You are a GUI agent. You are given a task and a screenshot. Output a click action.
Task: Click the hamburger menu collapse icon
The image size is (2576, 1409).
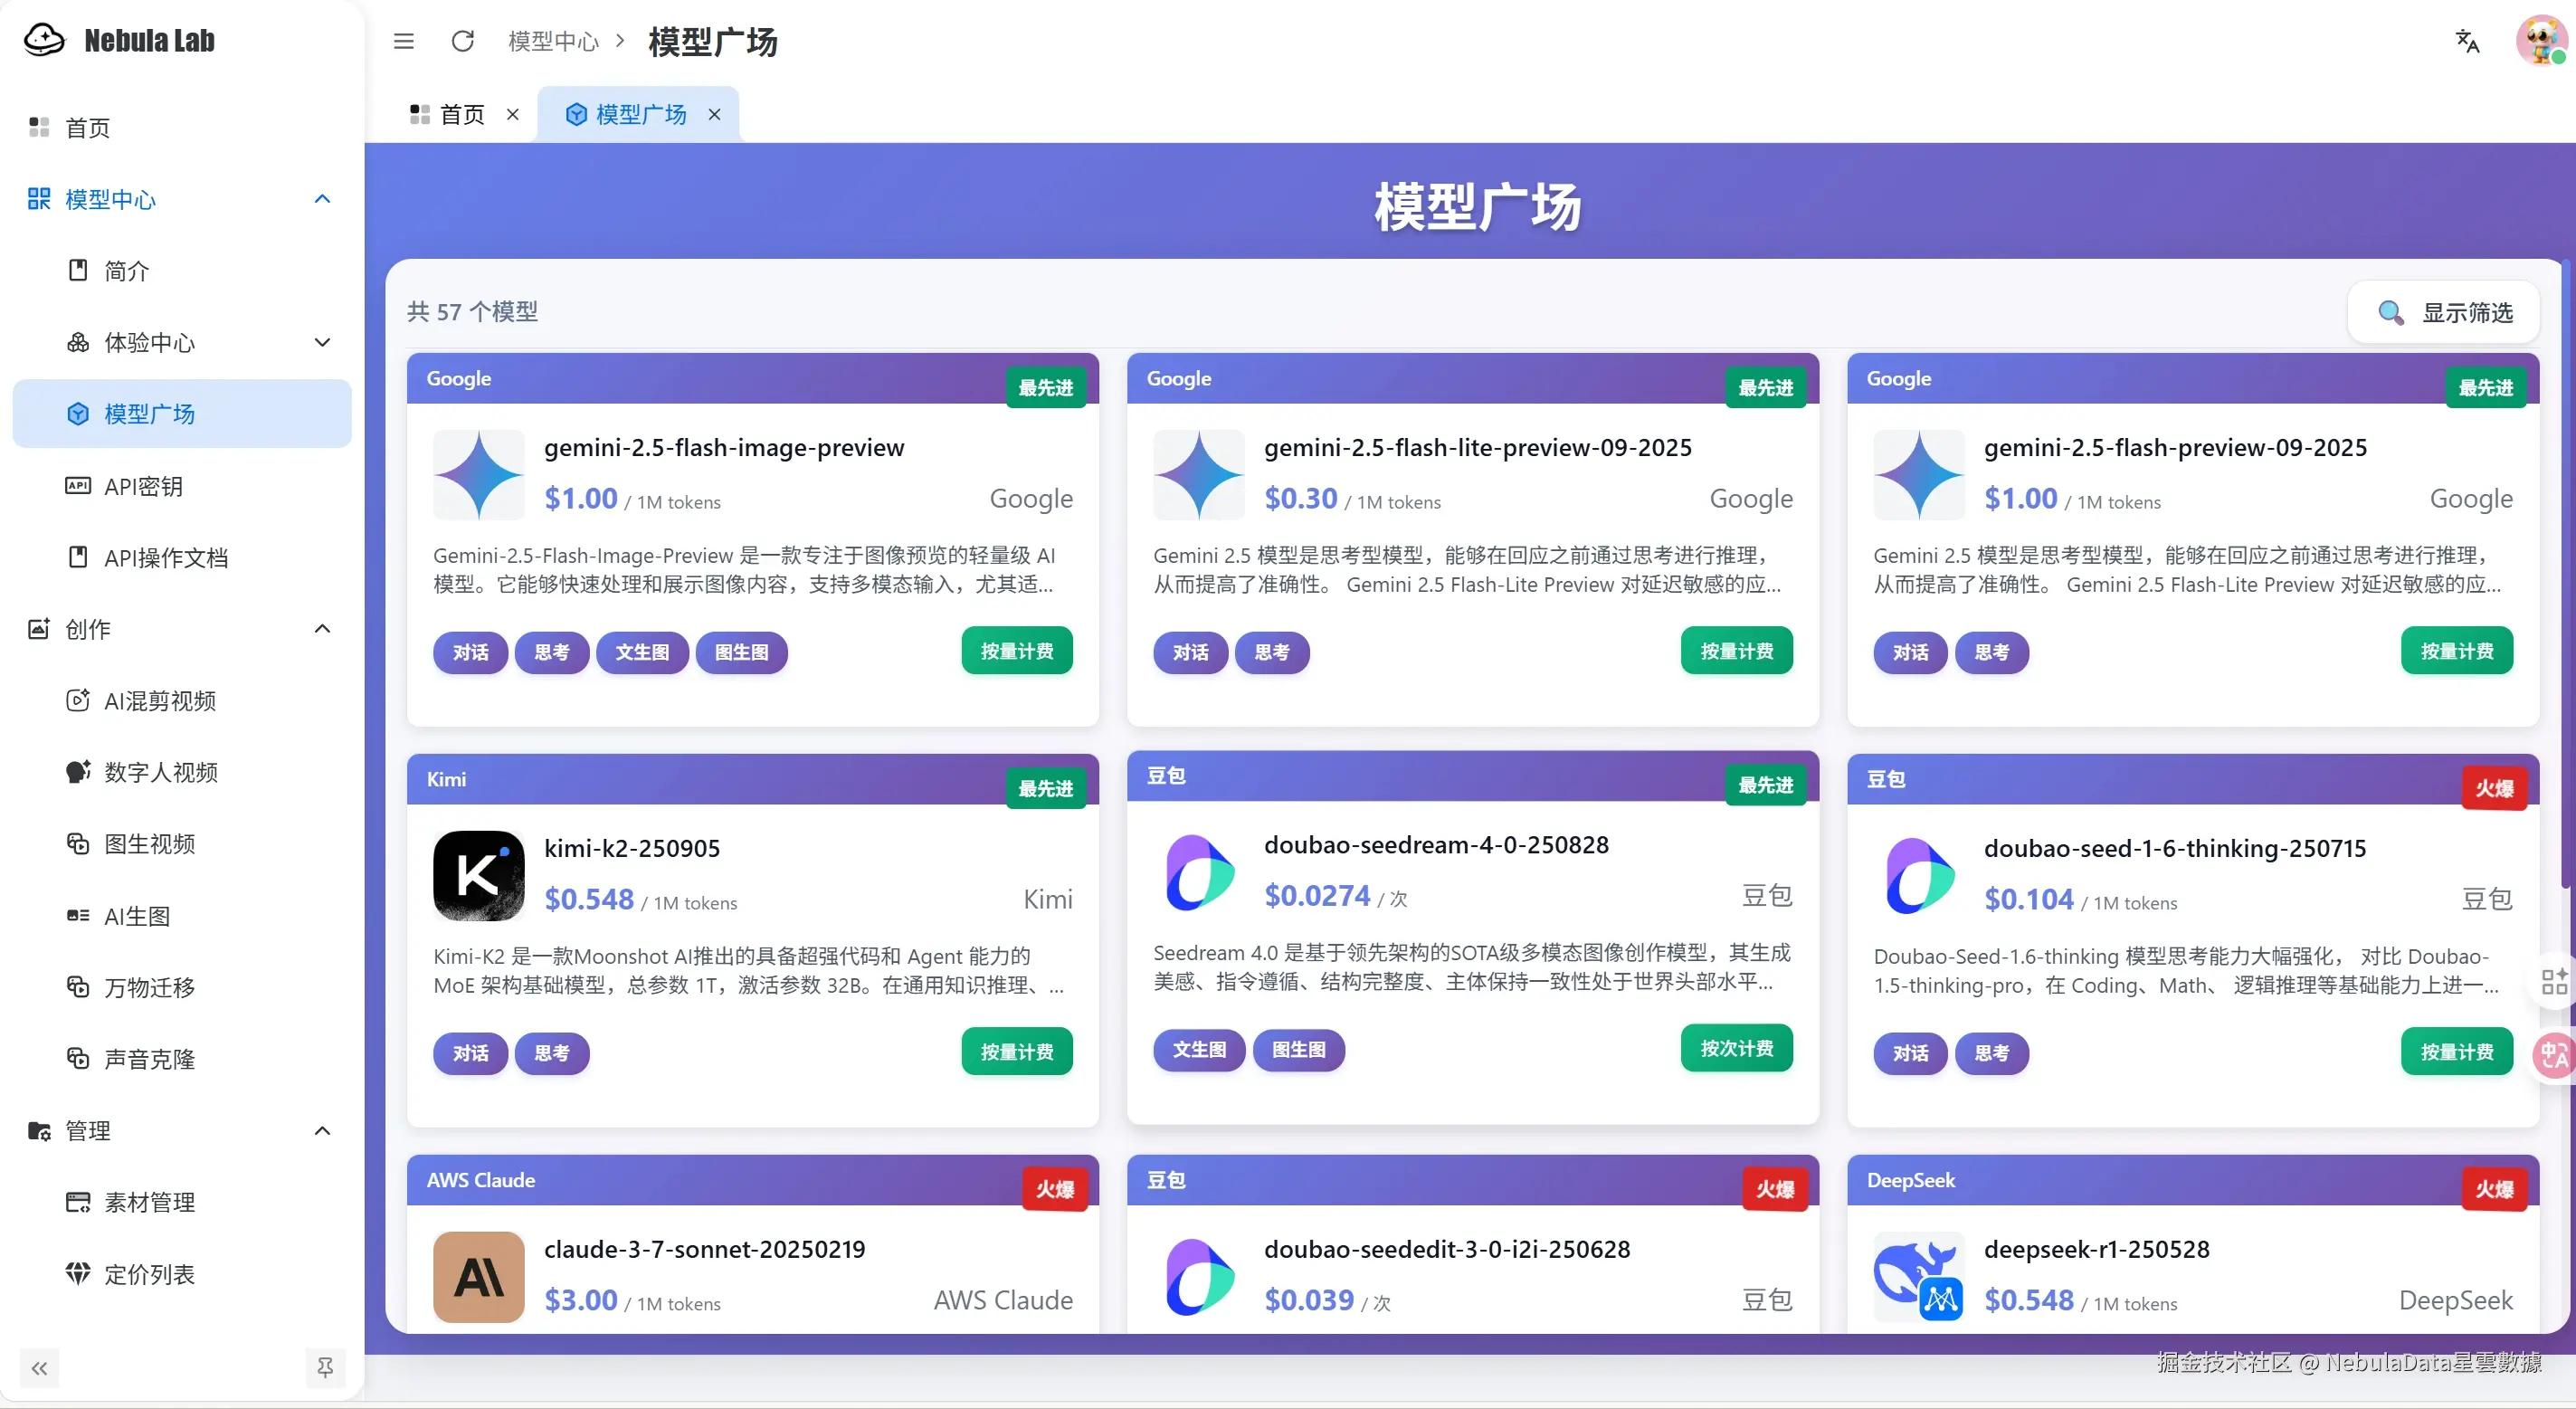click(403, 41)
